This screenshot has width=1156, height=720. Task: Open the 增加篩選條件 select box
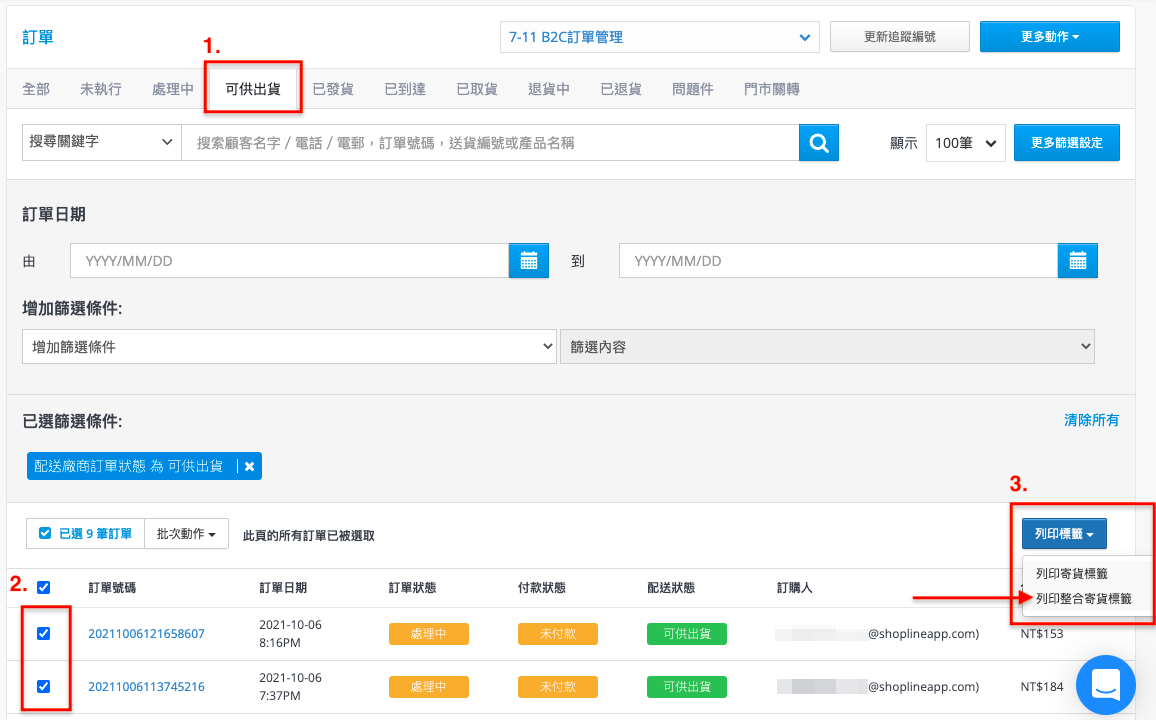(x=289, y=346)
